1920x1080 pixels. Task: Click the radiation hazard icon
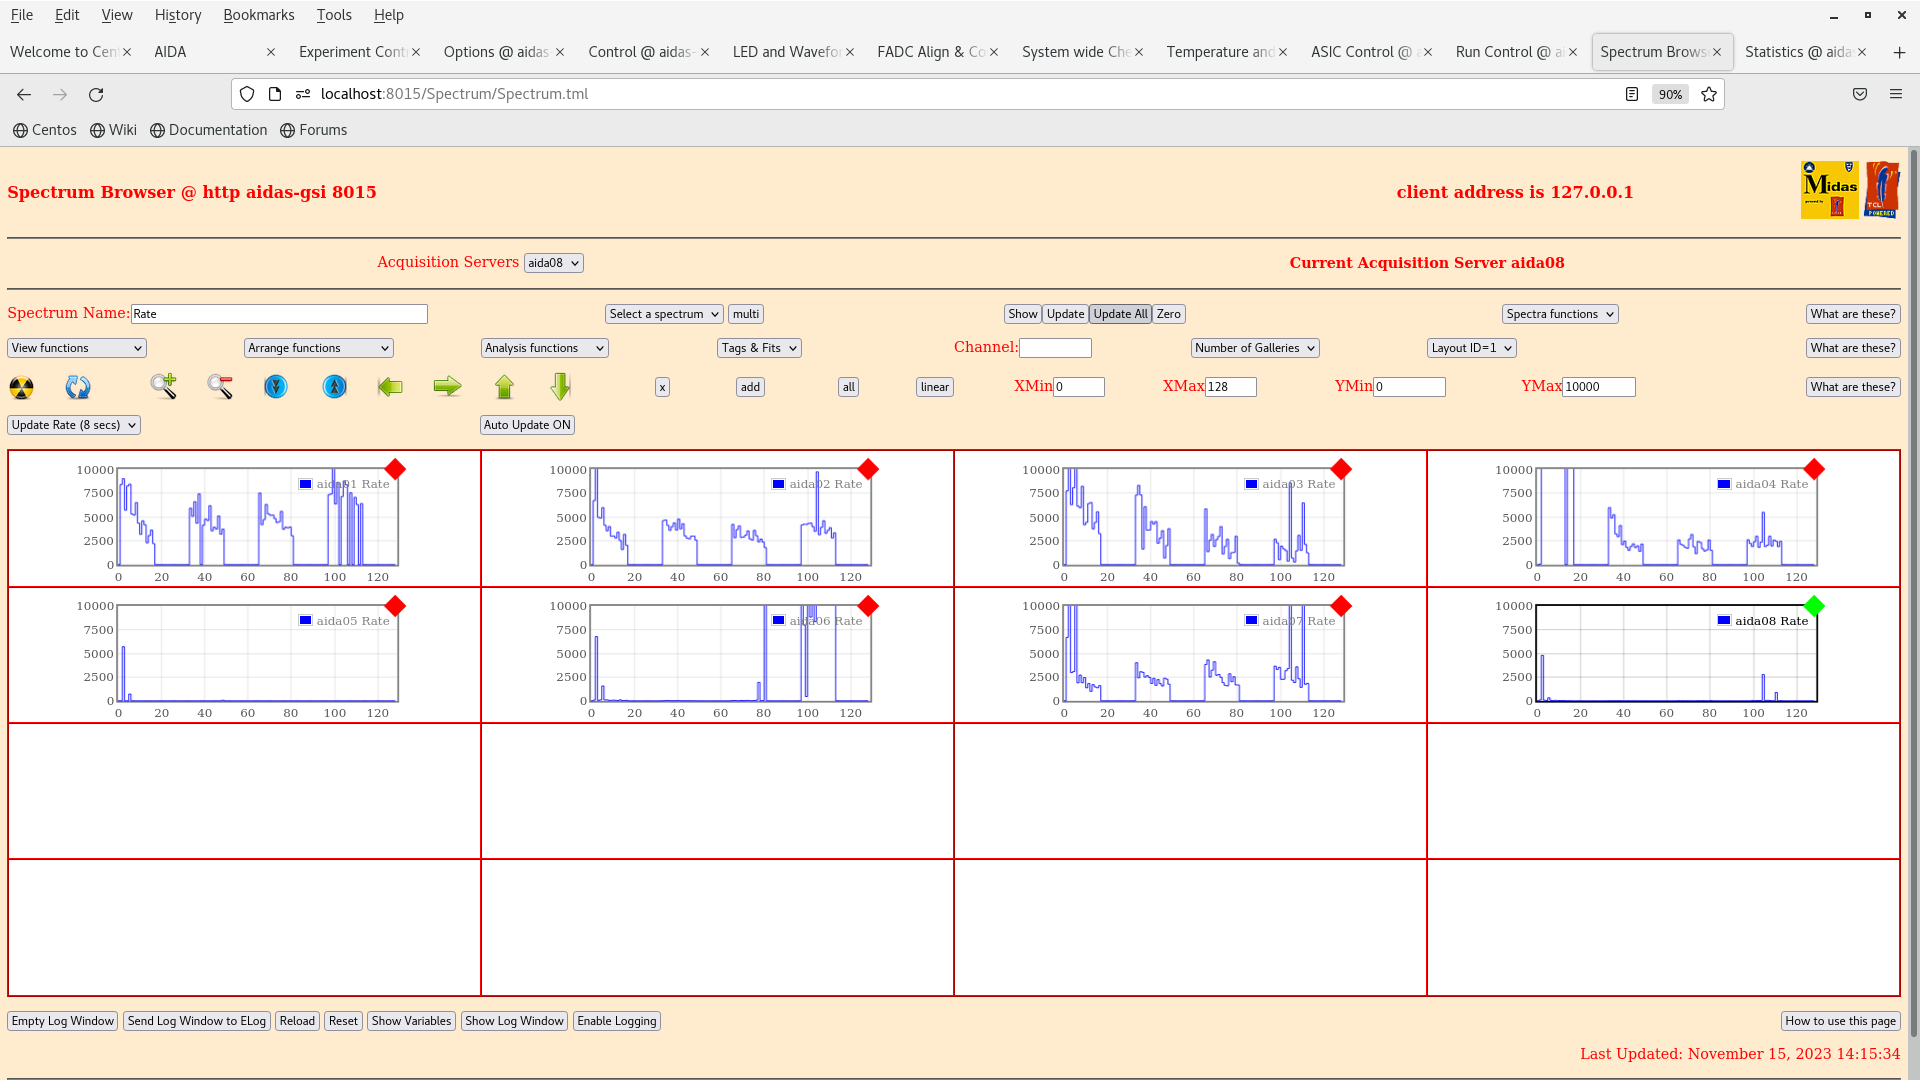[x=21, y=387]
